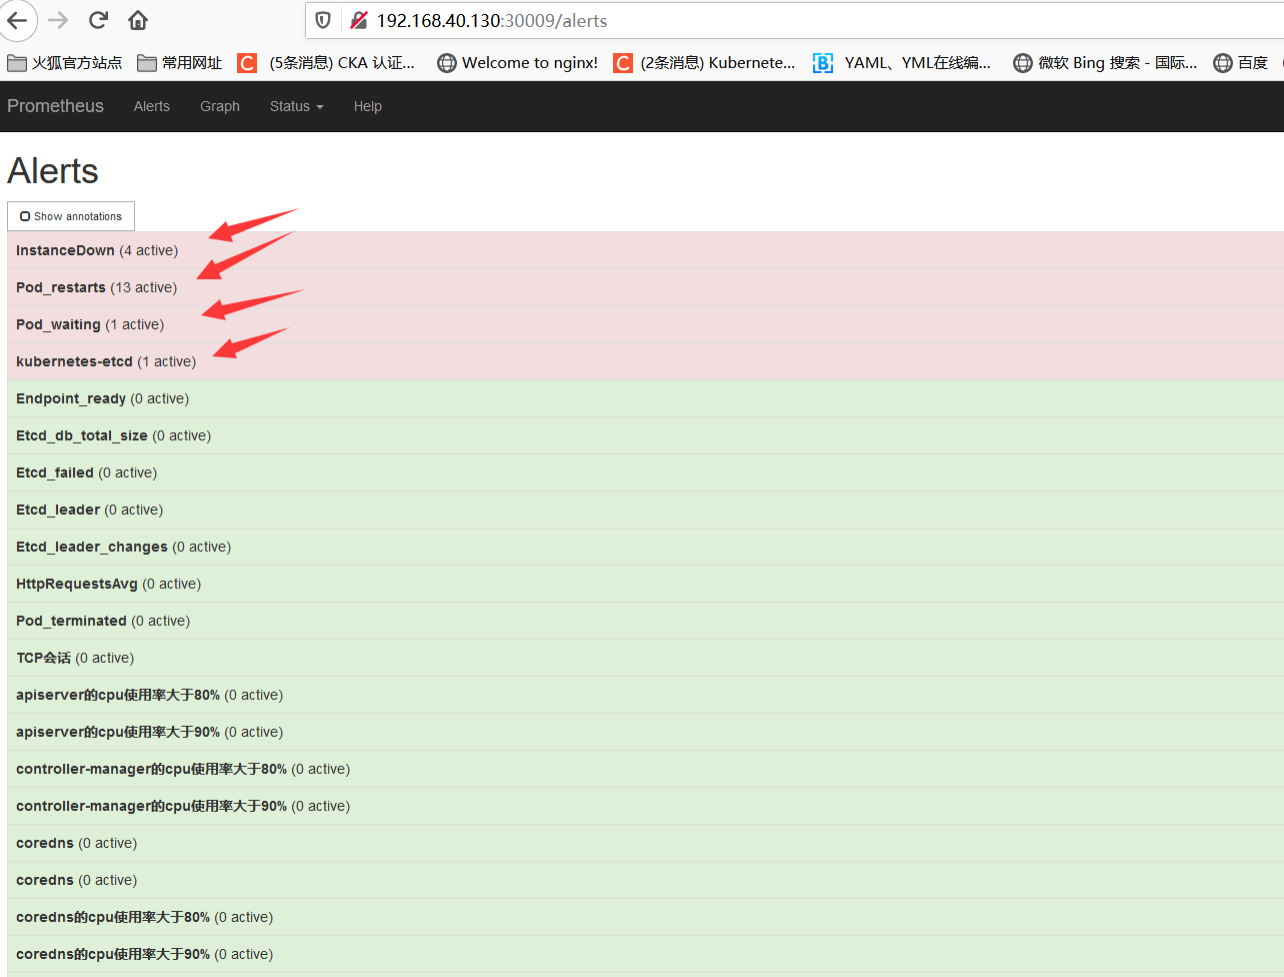Go back with the browser back arrow
Viewport: 1284px width, 977px height.
(17, 20)
